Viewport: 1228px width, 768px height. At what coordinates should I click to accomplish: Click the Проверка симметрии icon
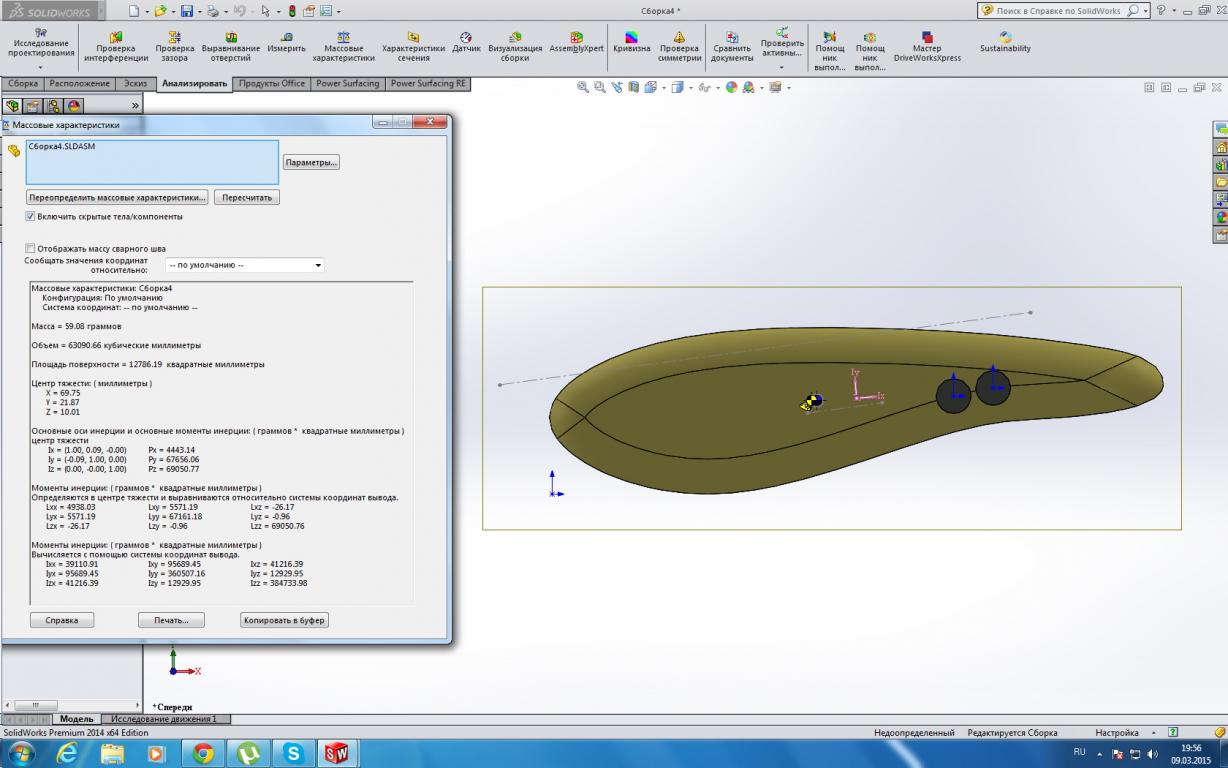pyautogui.click(x=679, y=38)
